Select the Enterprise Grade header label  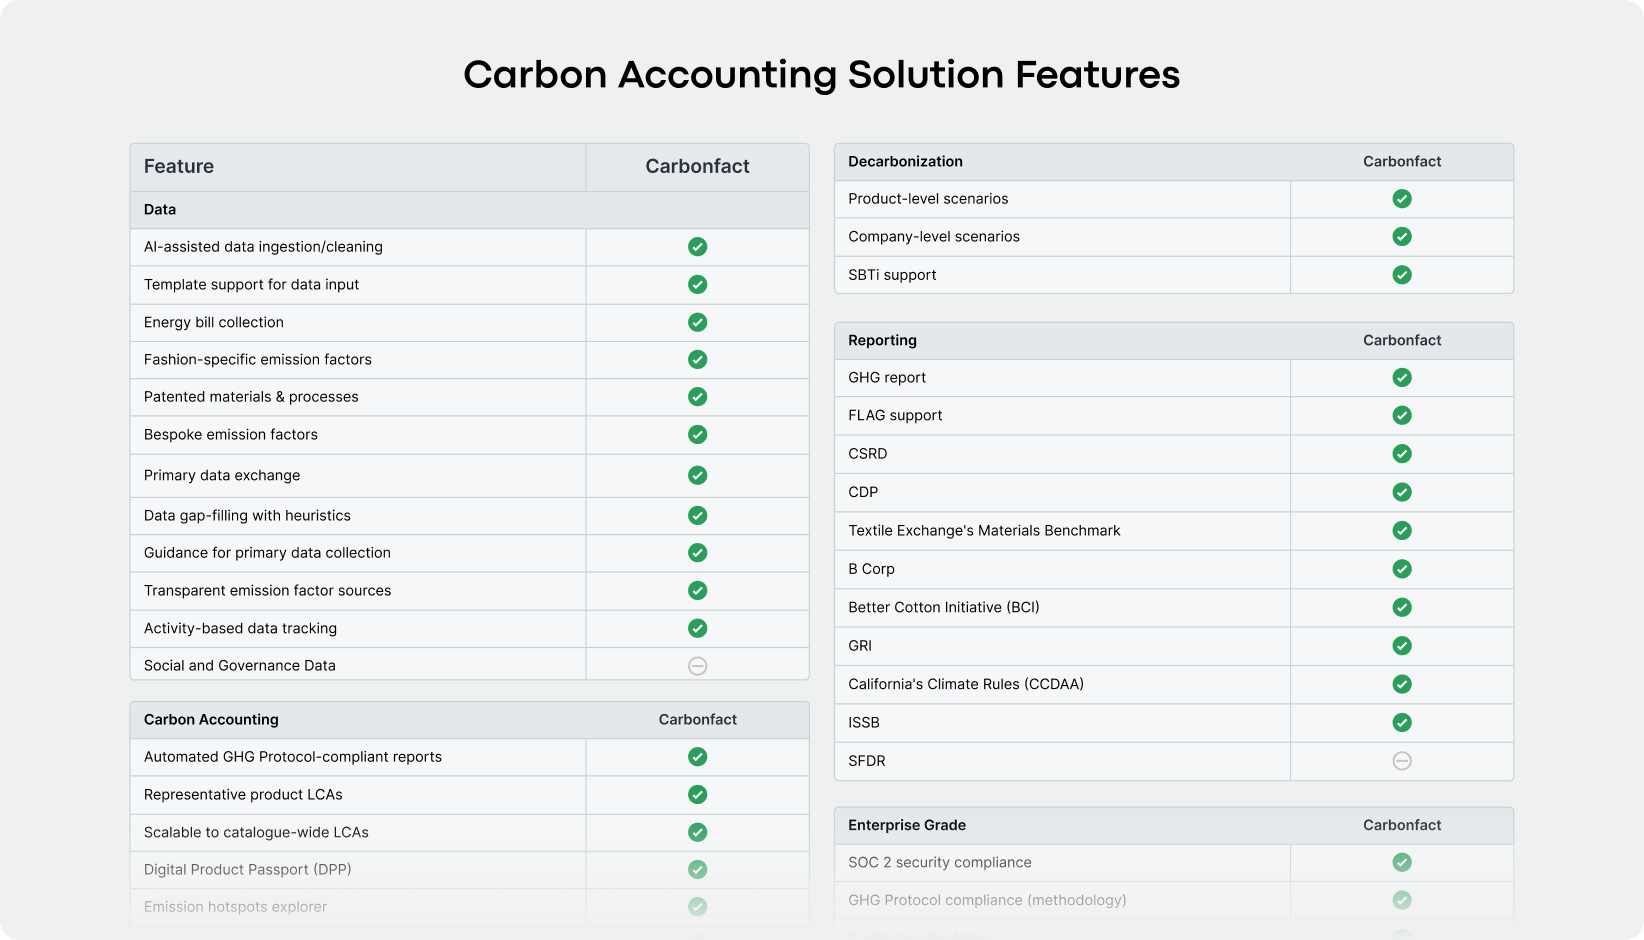(906, 826)
